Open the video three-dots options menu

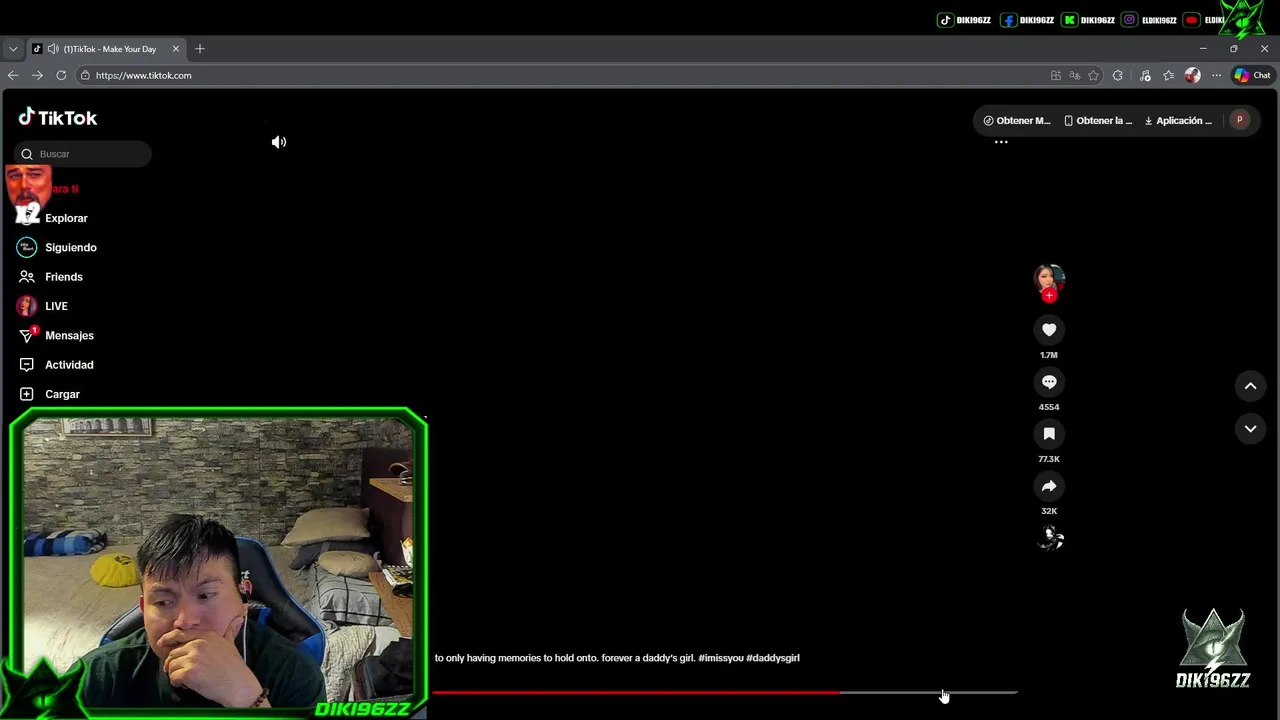1001,142
